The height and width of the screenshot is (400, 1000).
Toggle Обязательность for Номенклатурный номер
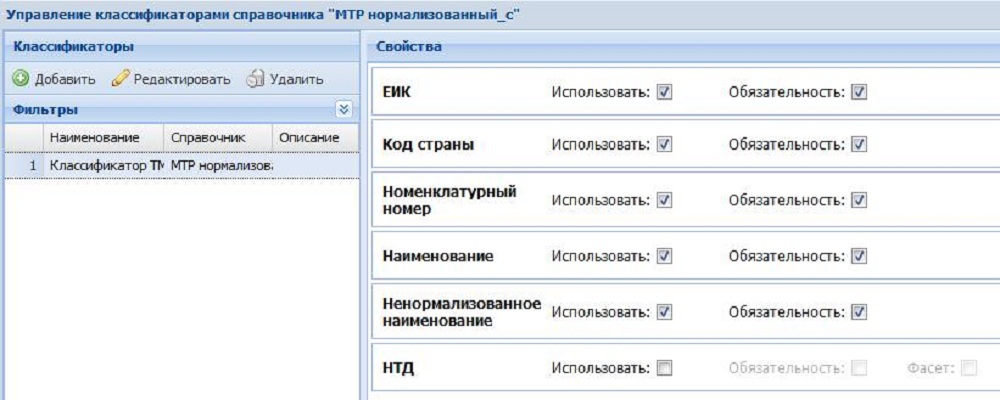[859, 200]
